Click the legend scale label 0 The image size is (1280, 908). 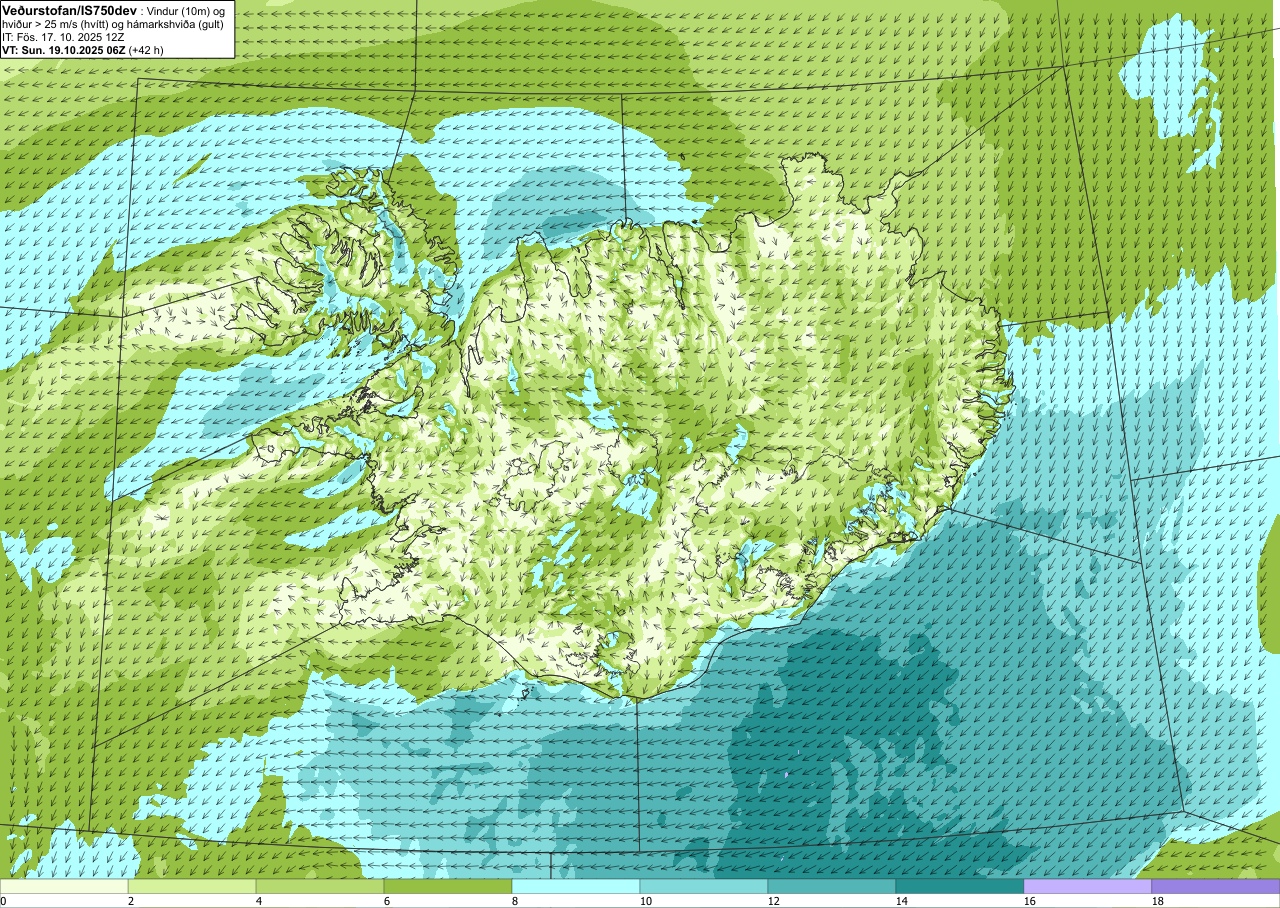click(x=4, y=901)
